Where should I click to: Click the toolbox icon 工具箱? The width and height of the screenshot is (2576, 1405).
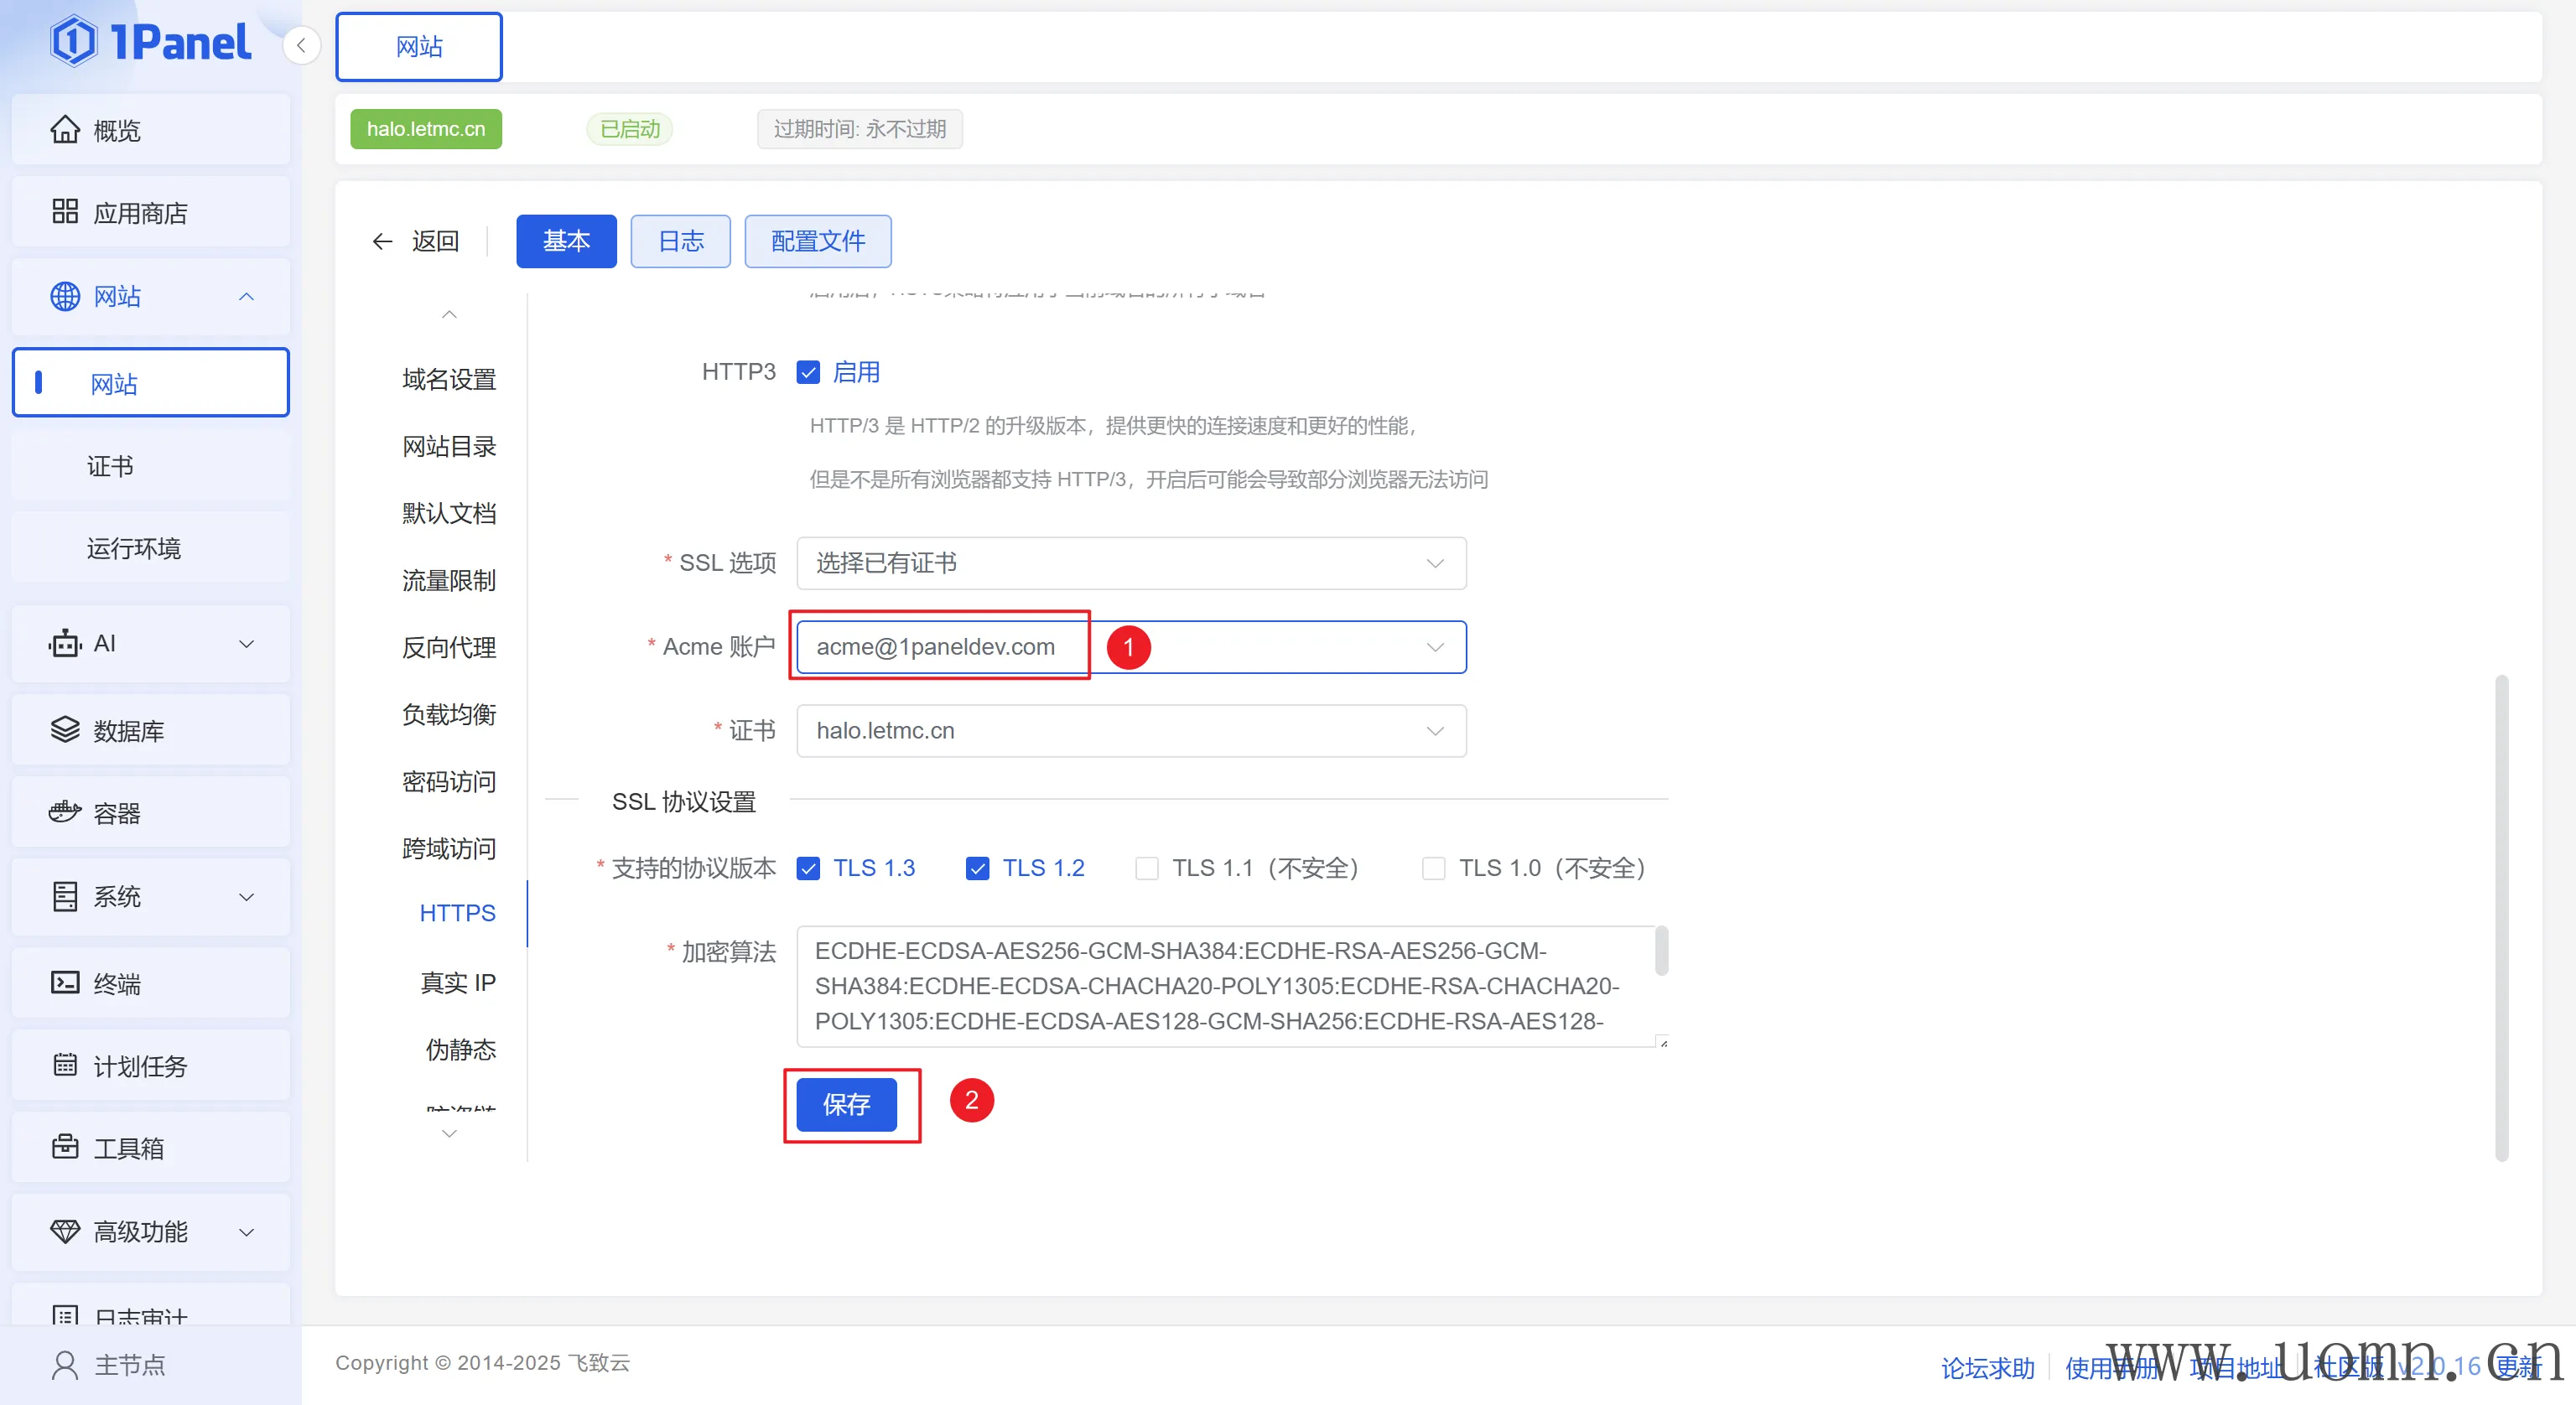click(65, 1147)
